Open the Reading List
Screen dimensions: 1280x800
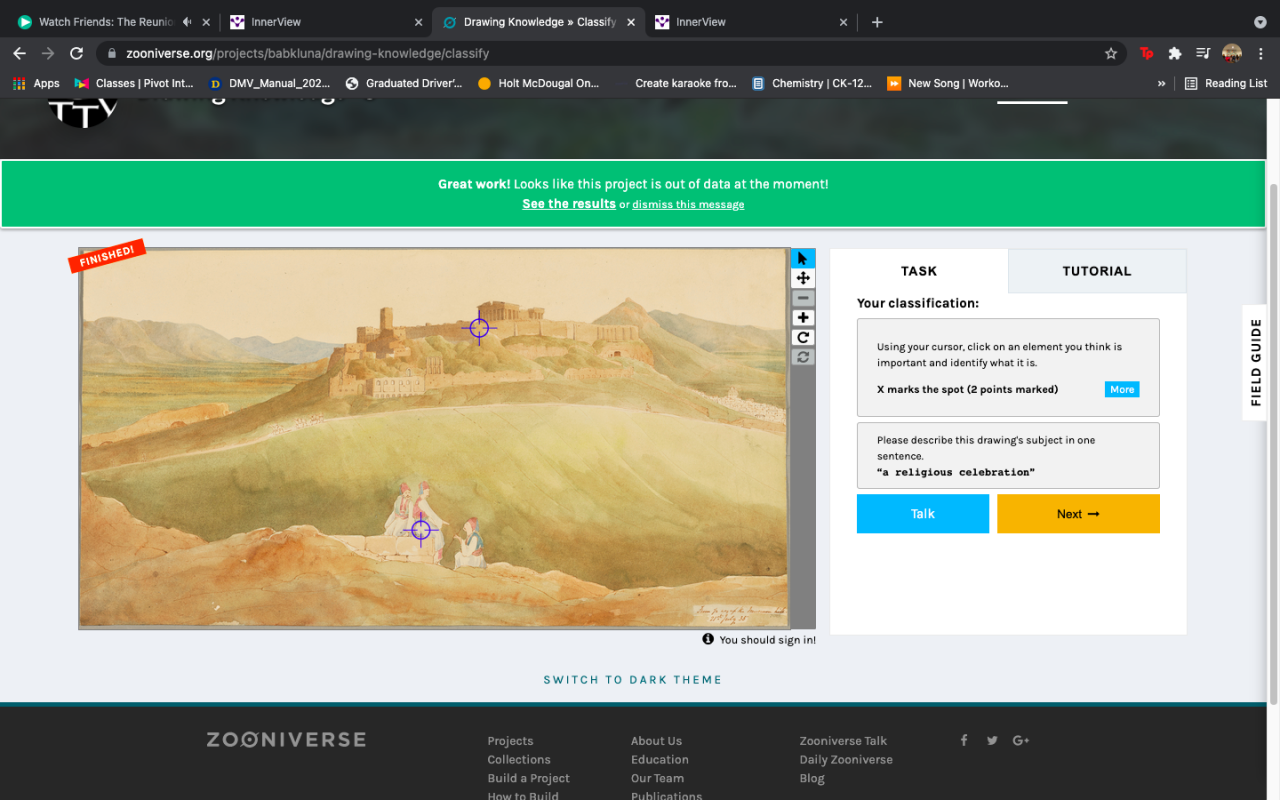[x=1226, y=83]
